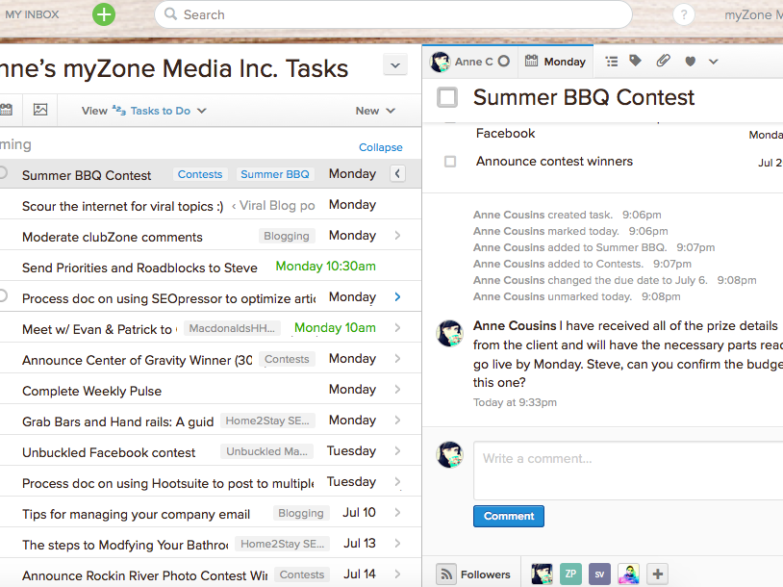Select the ZP follower avatar
Image resolution: width=783 pixels, height=587 pixels.
(x=571, y=574)
